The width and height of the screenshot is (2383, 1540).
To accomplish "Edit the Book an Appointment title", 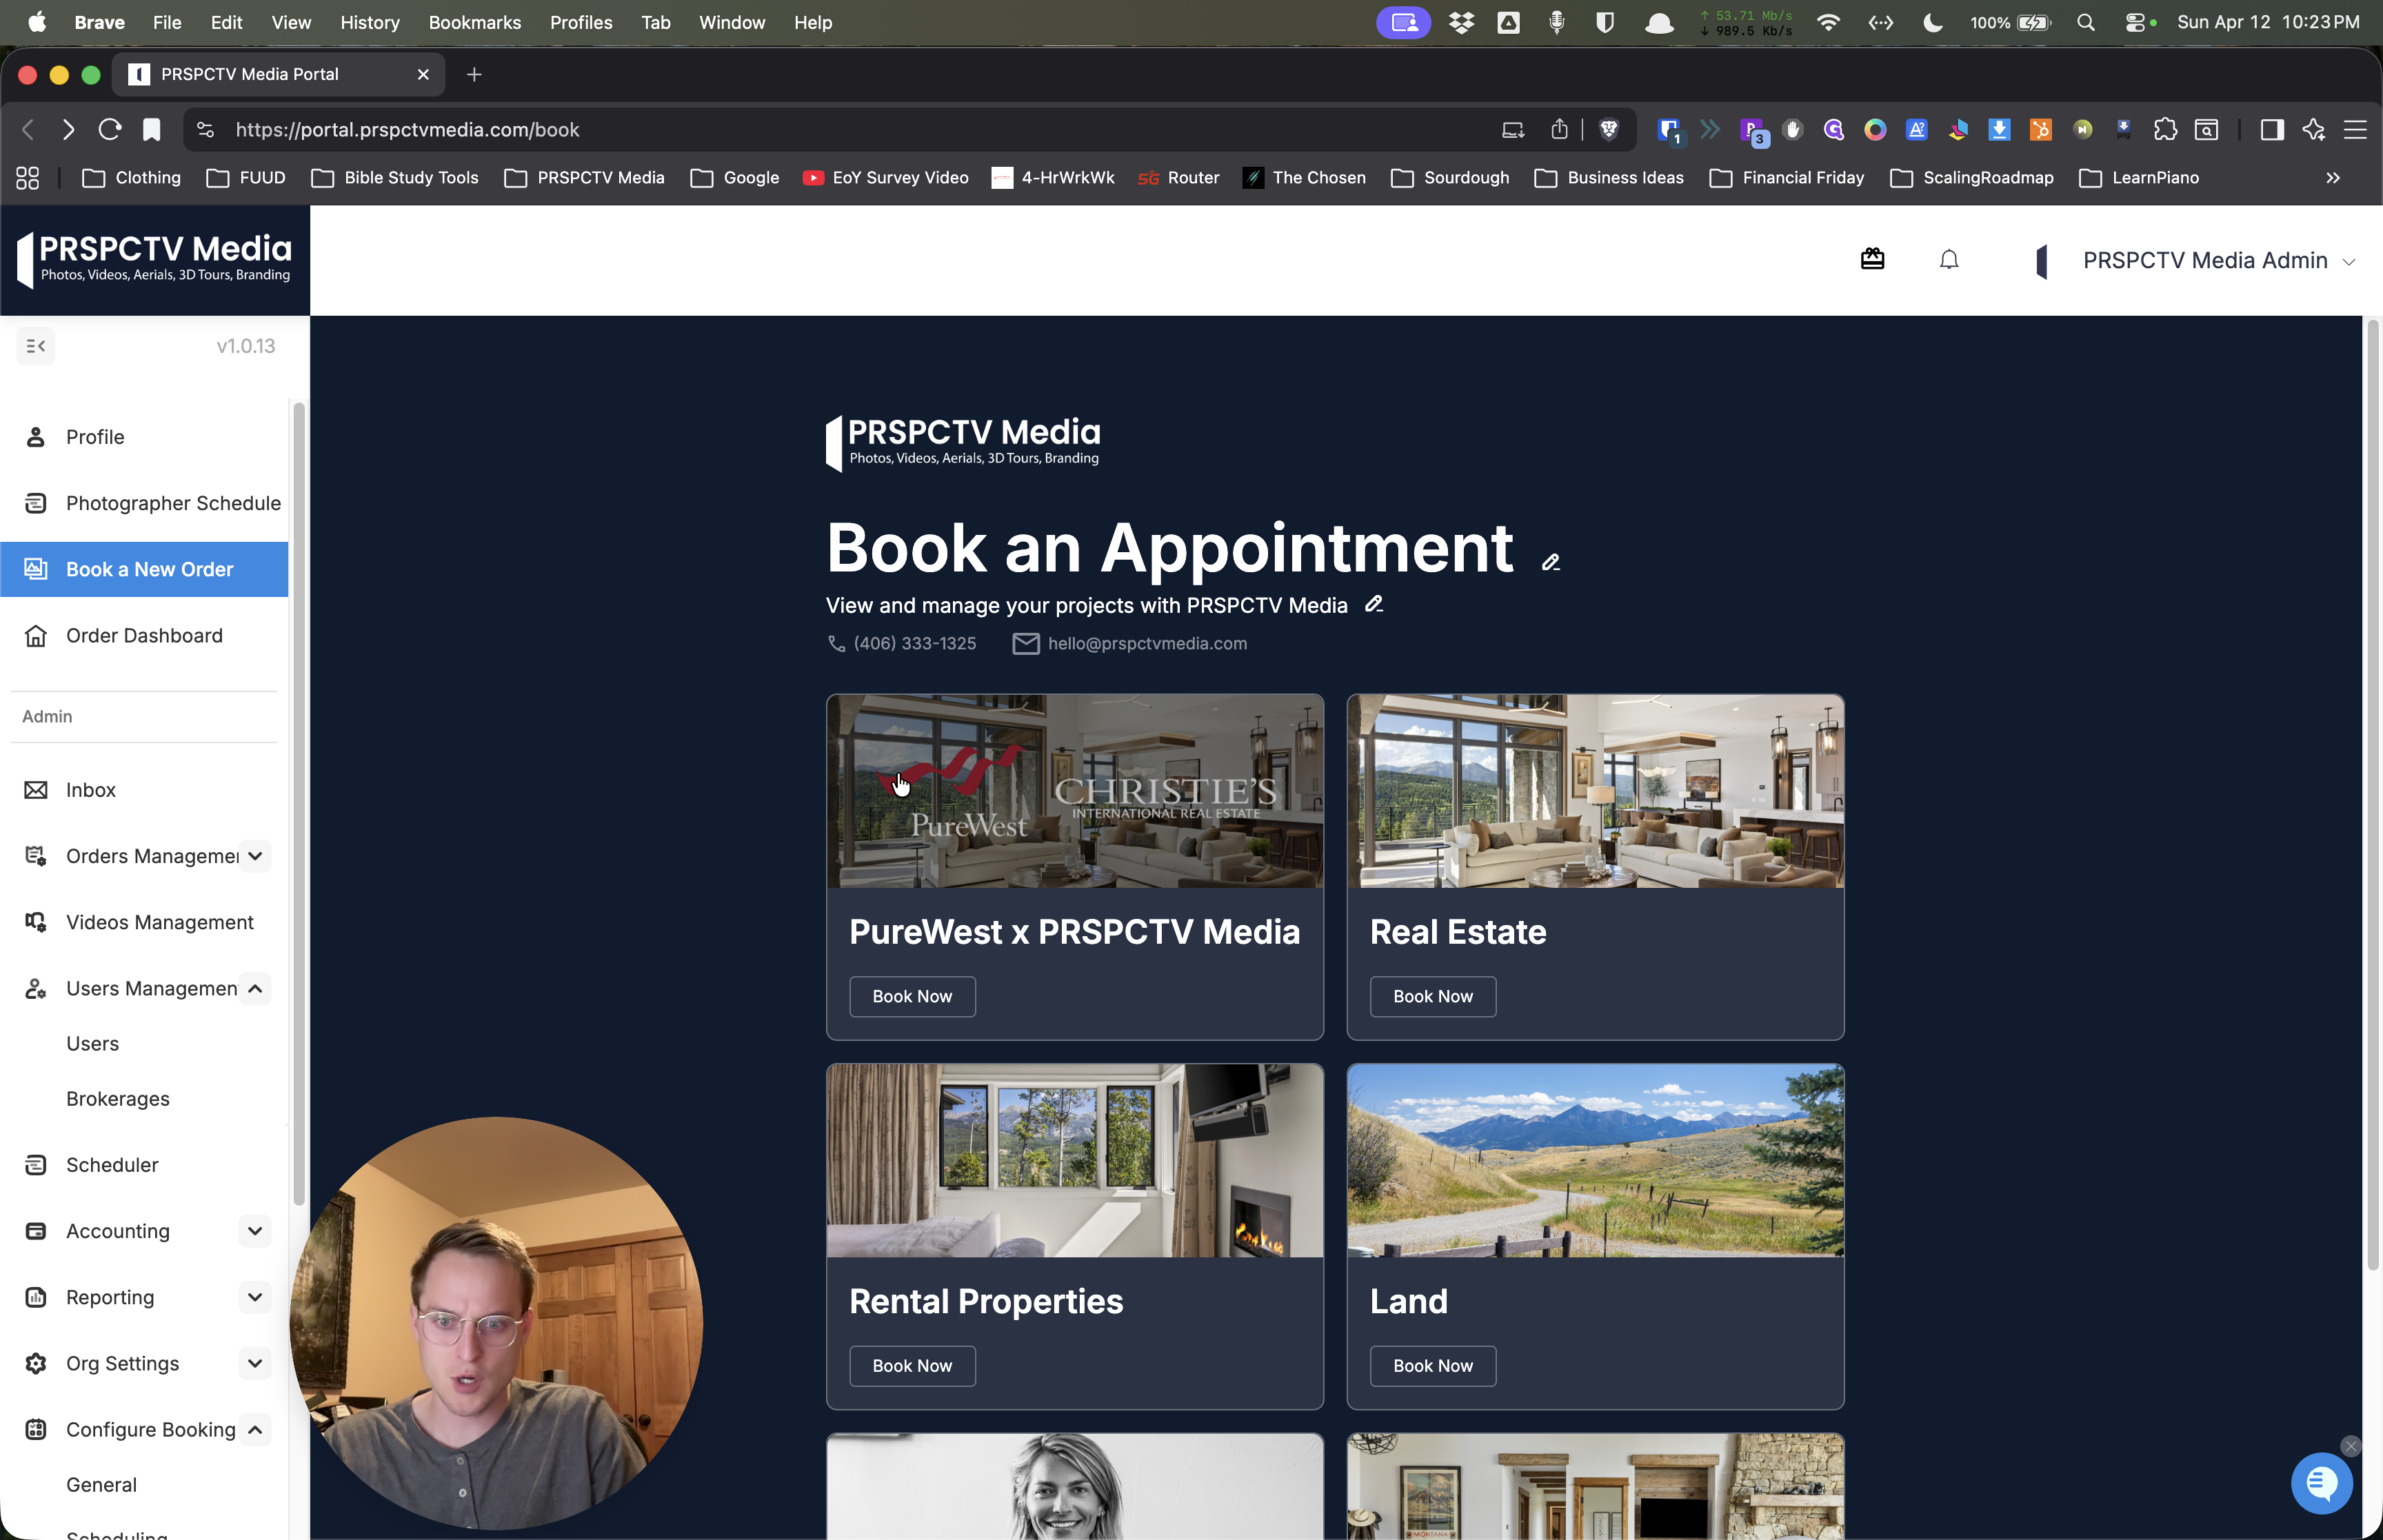I will pos(1551,562).
